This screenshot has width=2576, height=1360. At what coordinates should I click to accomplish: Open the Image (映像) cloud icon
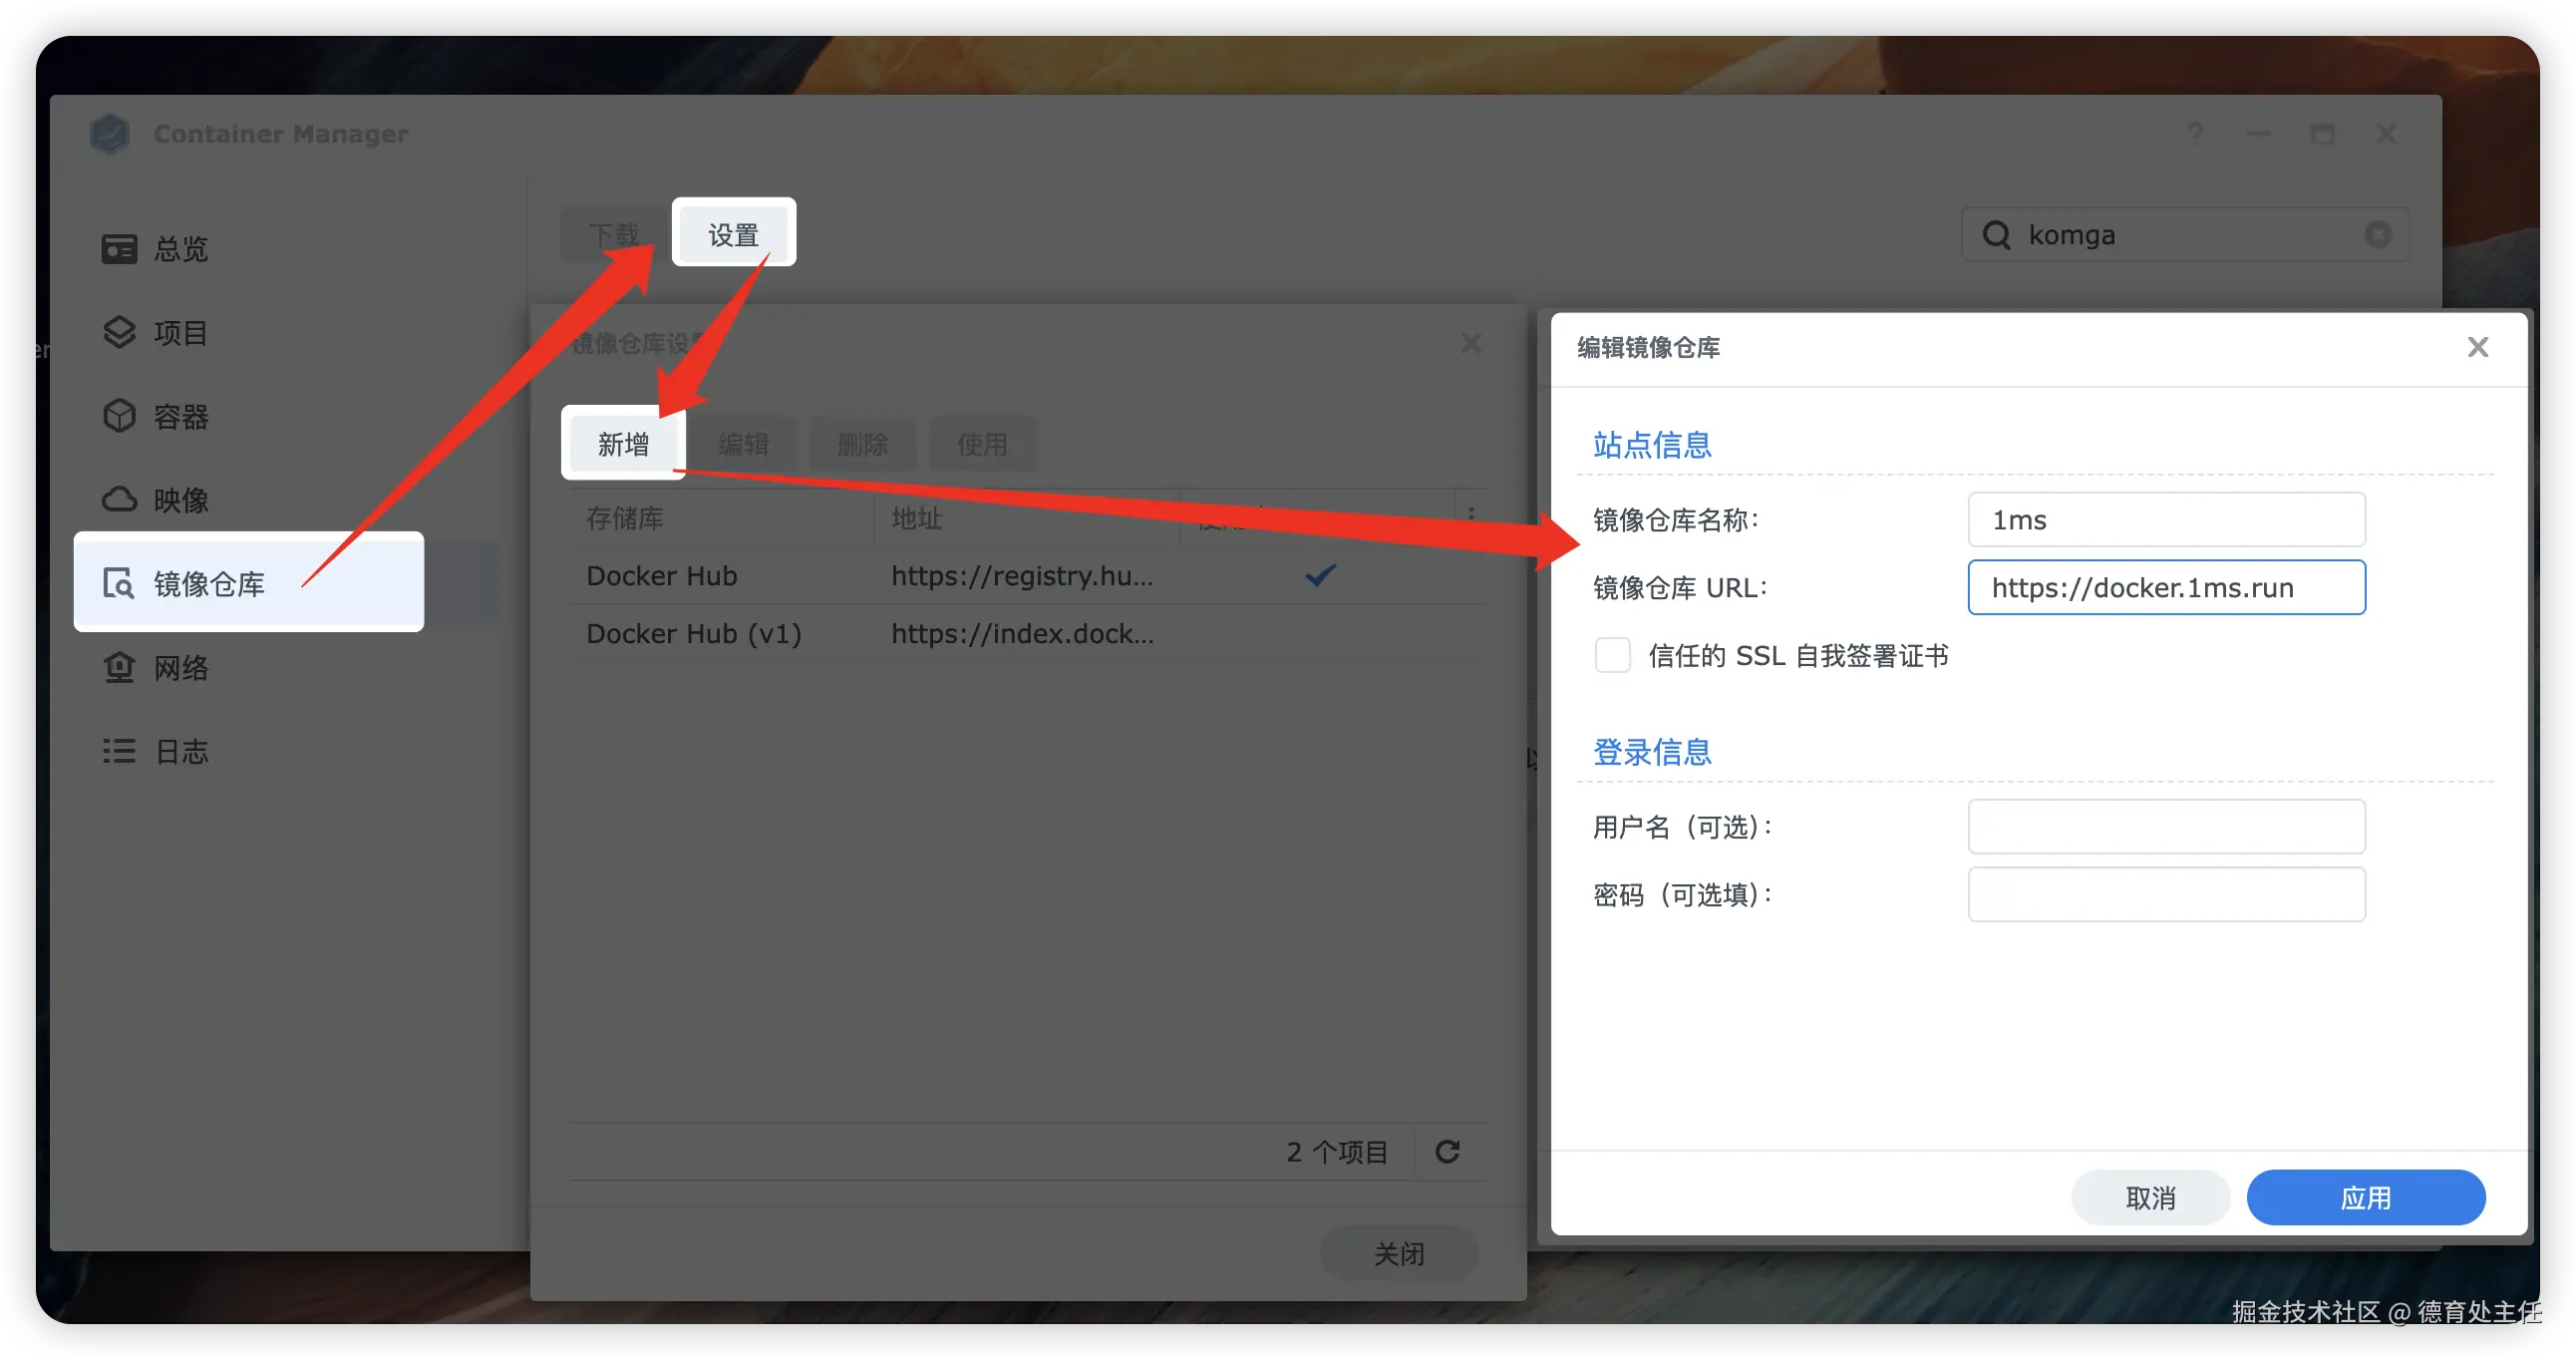[119, 500]
